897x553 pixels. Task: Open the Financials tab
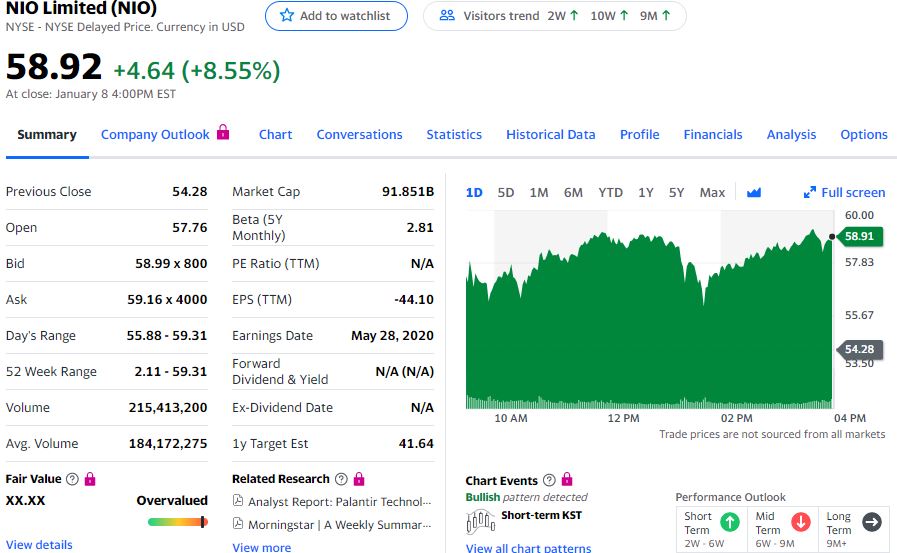713,134
